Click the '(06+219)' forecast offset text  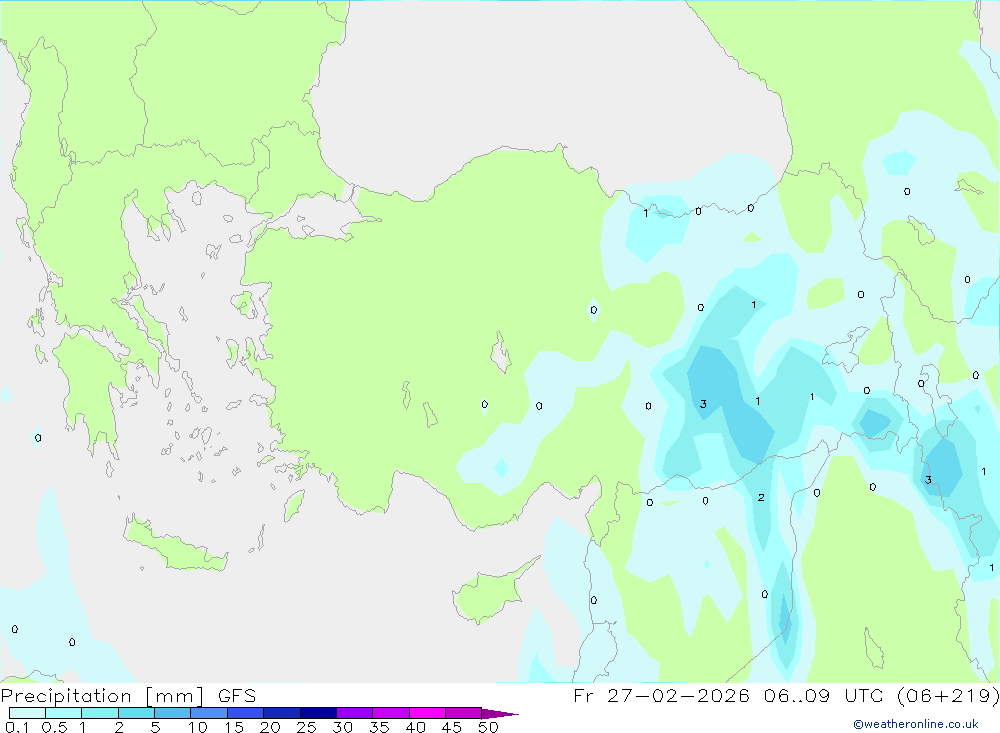(948, 695)
